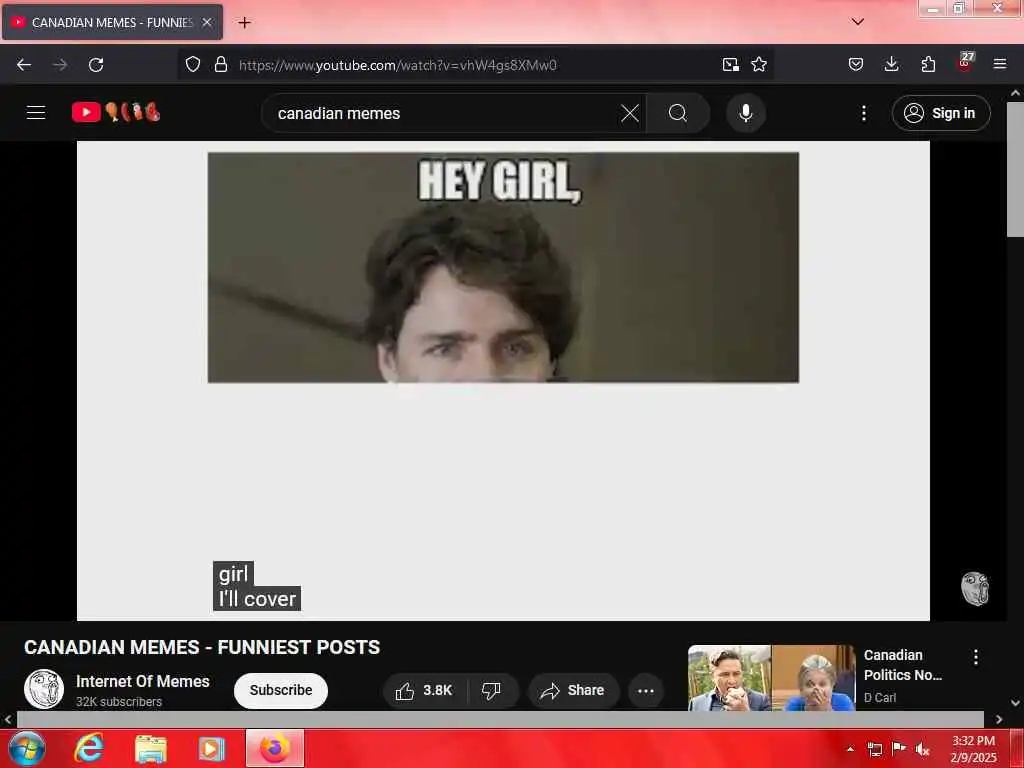Open Windows Start menu
This screenshot has height=768, width=1024.
tap(27, 748)
